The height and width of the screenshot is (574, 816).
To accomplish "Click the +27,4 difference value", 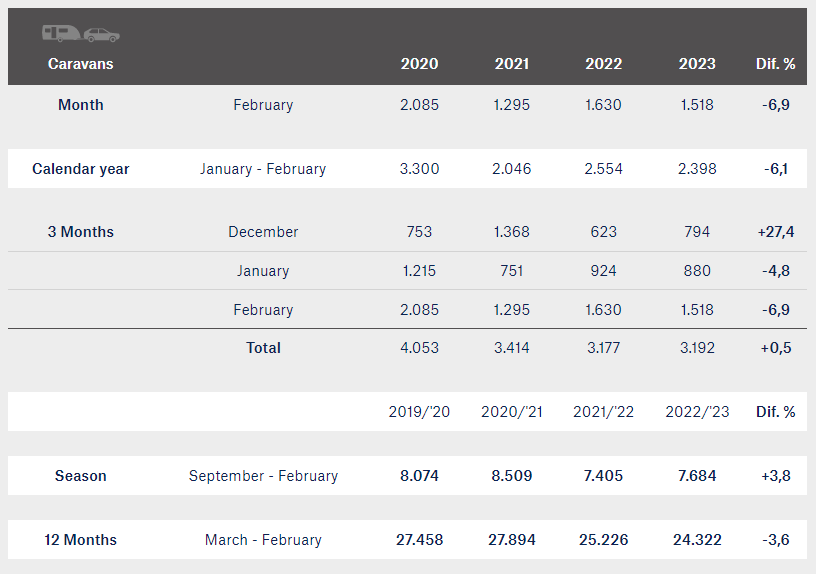I will coord(775,232).
